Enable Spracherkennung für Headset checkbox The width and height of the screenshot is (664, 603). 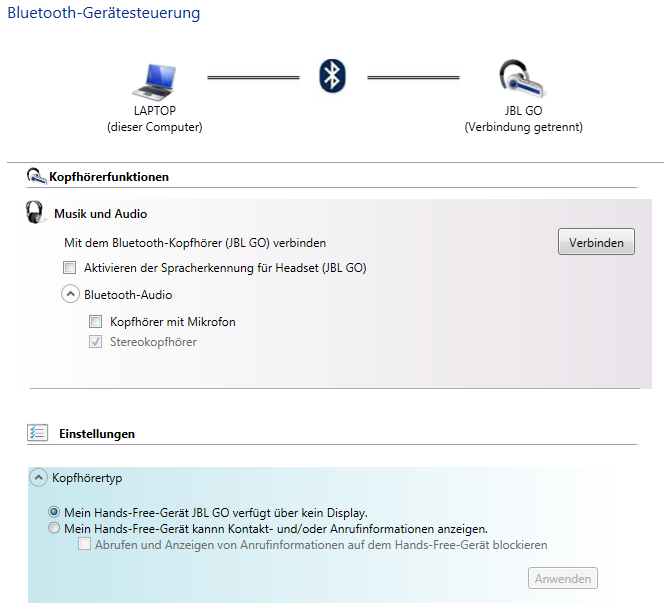tap(69, 268)
